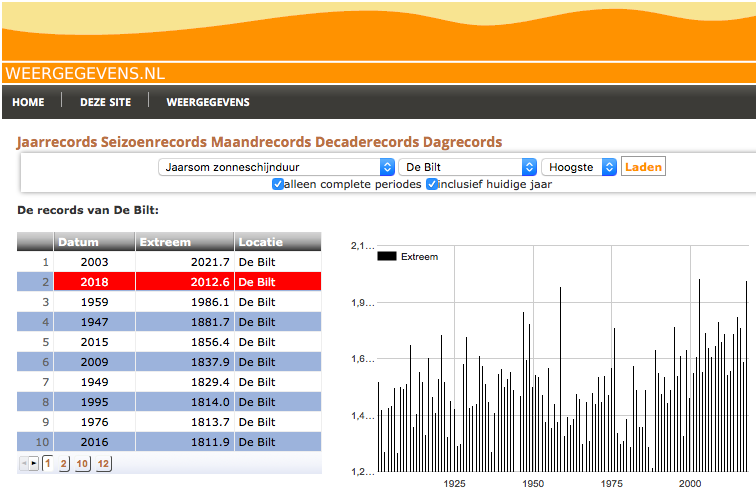
Task: Expand the De Bilt station dropdown
Action: click(468, 167)
